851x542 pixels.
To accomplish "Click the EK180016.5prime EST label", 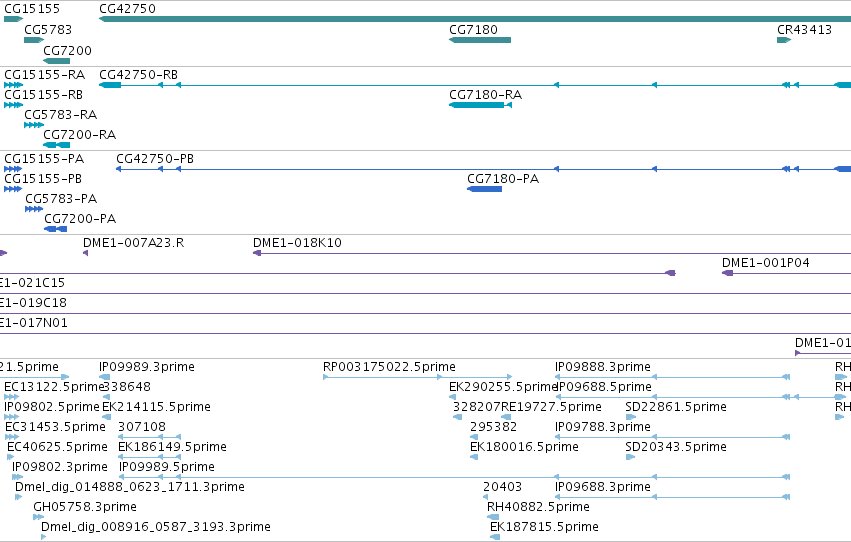I will (524, 447).
